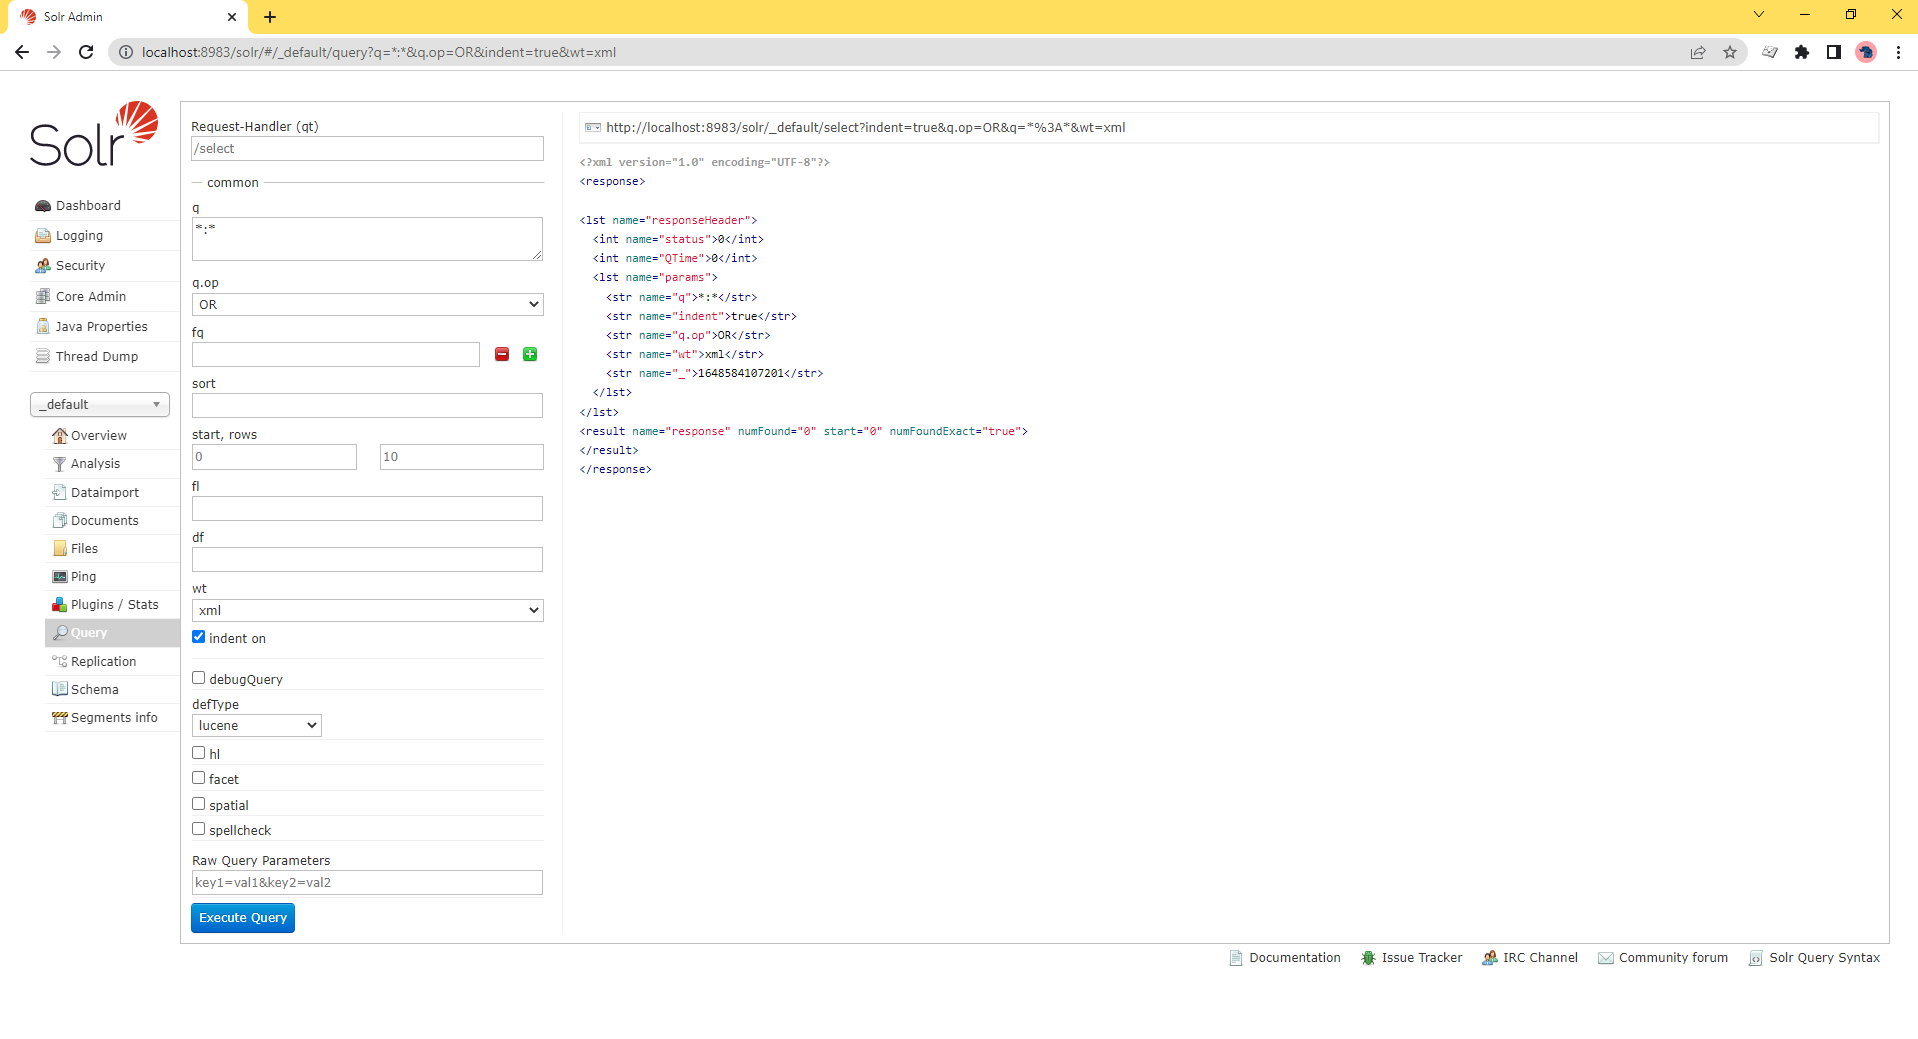Click the fl field list input
This screenshot has height=1039, width=1918.
[367, 508]
